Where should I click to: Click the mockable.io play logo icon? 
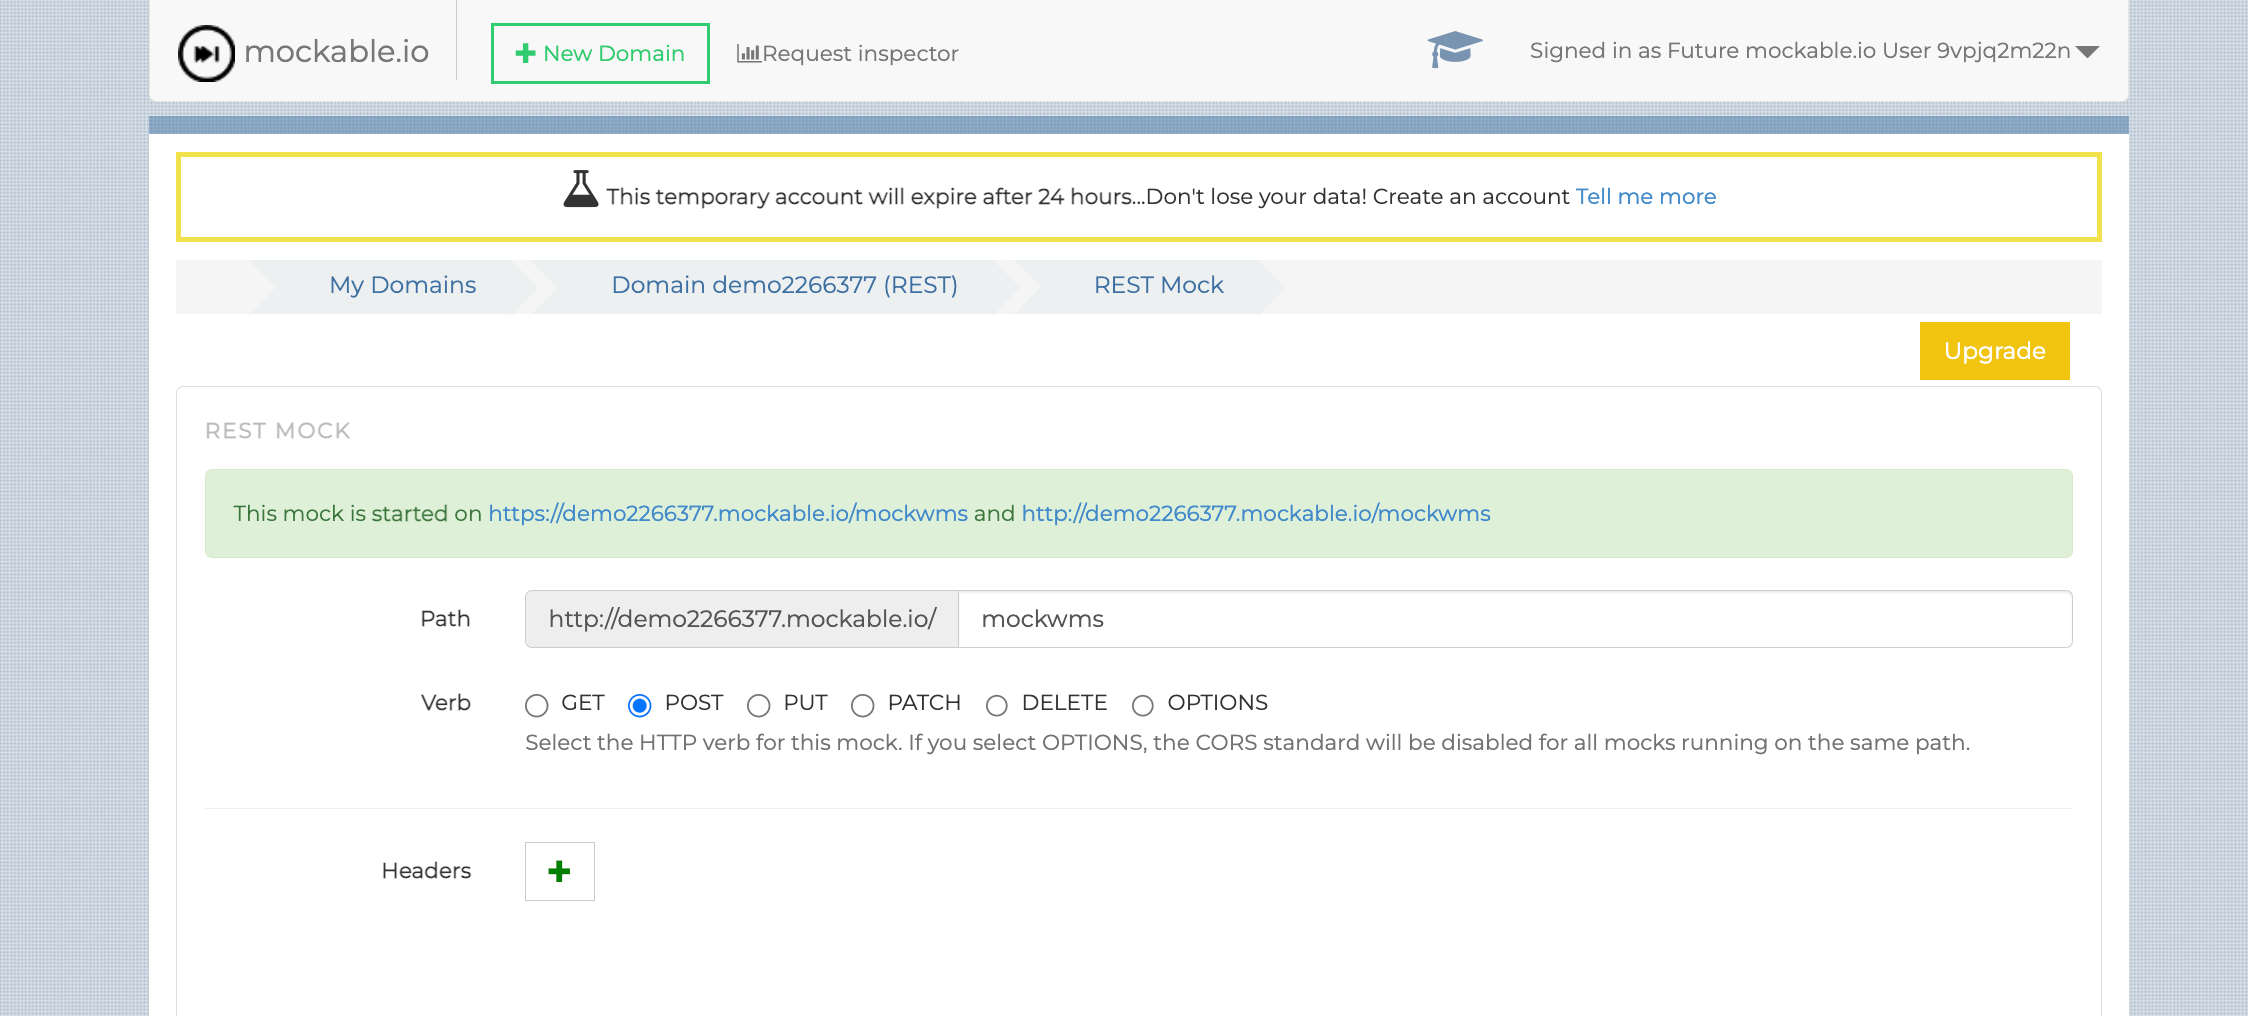point(206,53)
